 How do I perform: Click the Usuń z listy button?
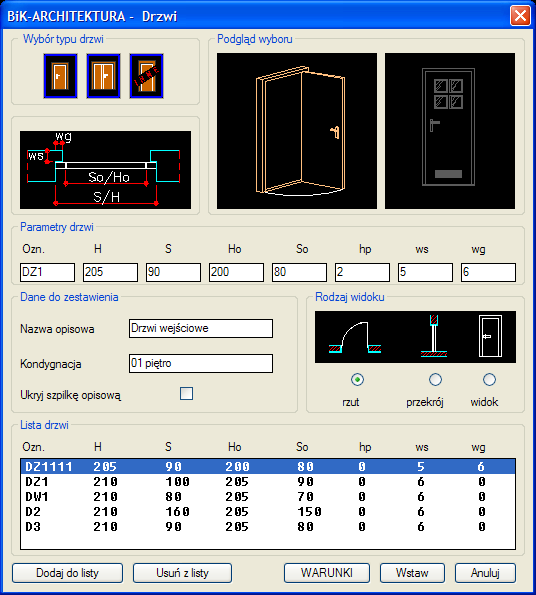182,573
